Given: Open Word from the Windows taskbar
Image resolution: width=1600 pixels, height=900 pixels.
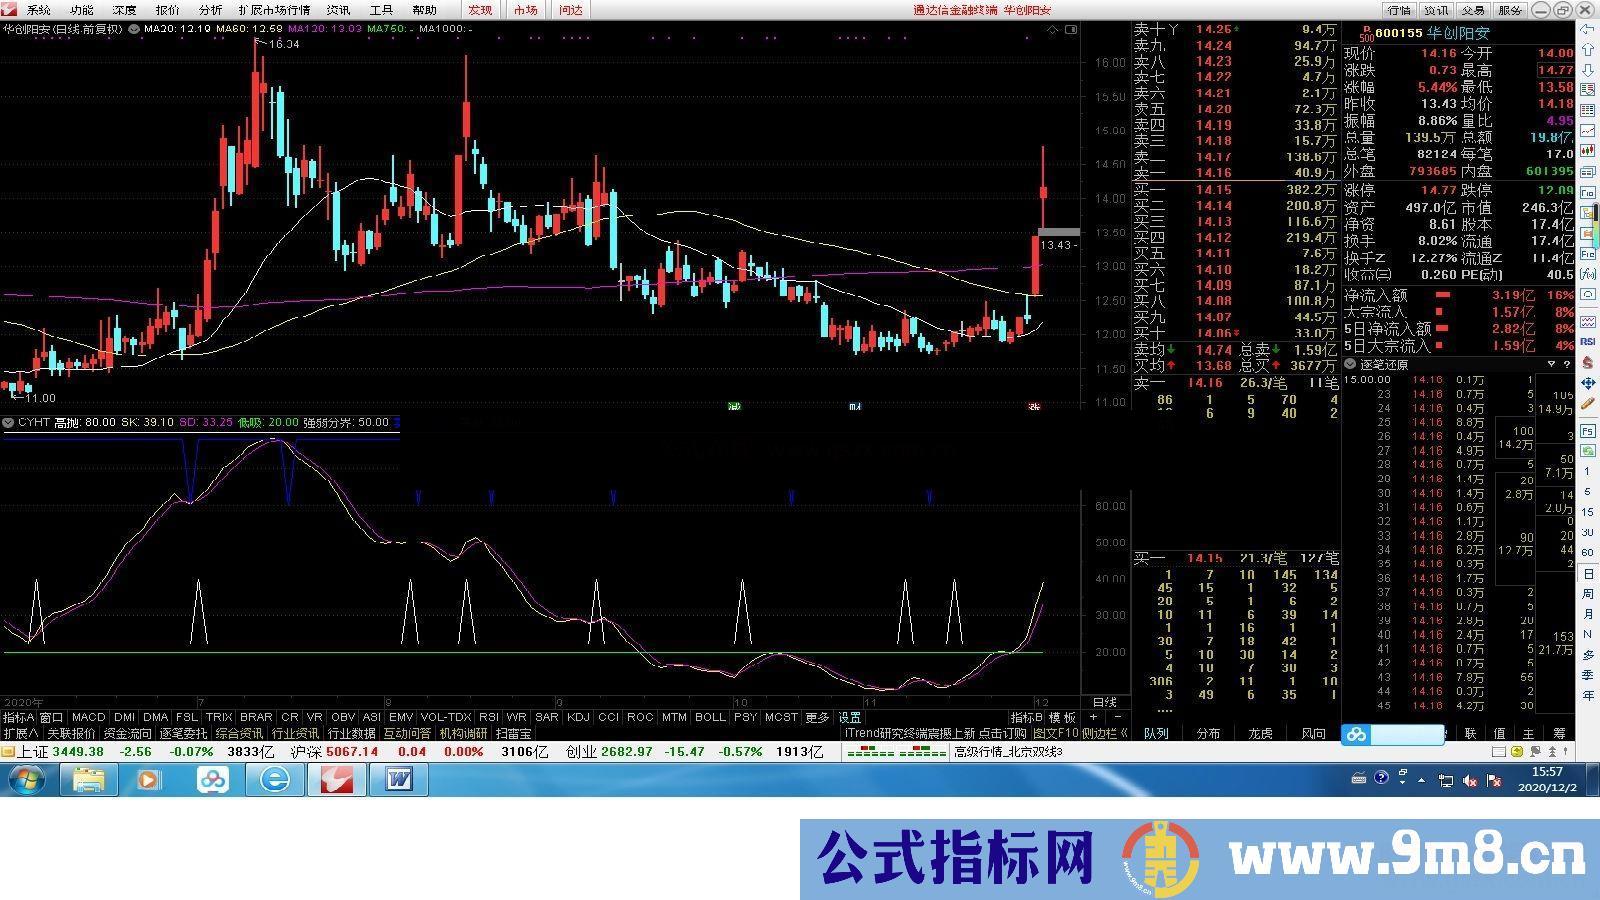Looking at the screenshot, I should click(x=399, y=781).
